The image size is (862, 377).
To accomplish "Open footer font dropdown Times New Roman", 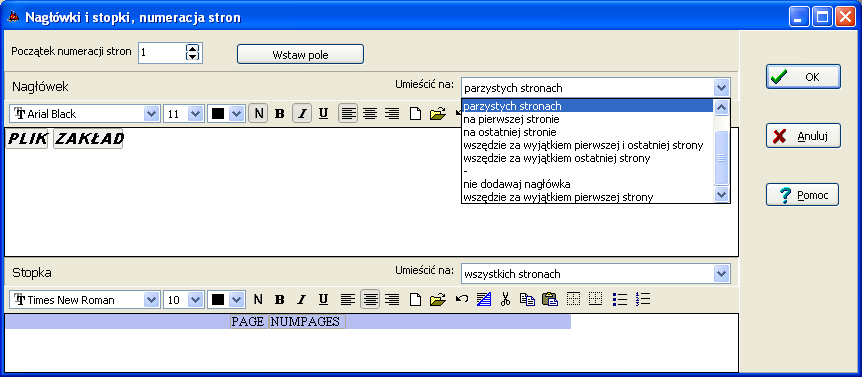I will point(151,300).
